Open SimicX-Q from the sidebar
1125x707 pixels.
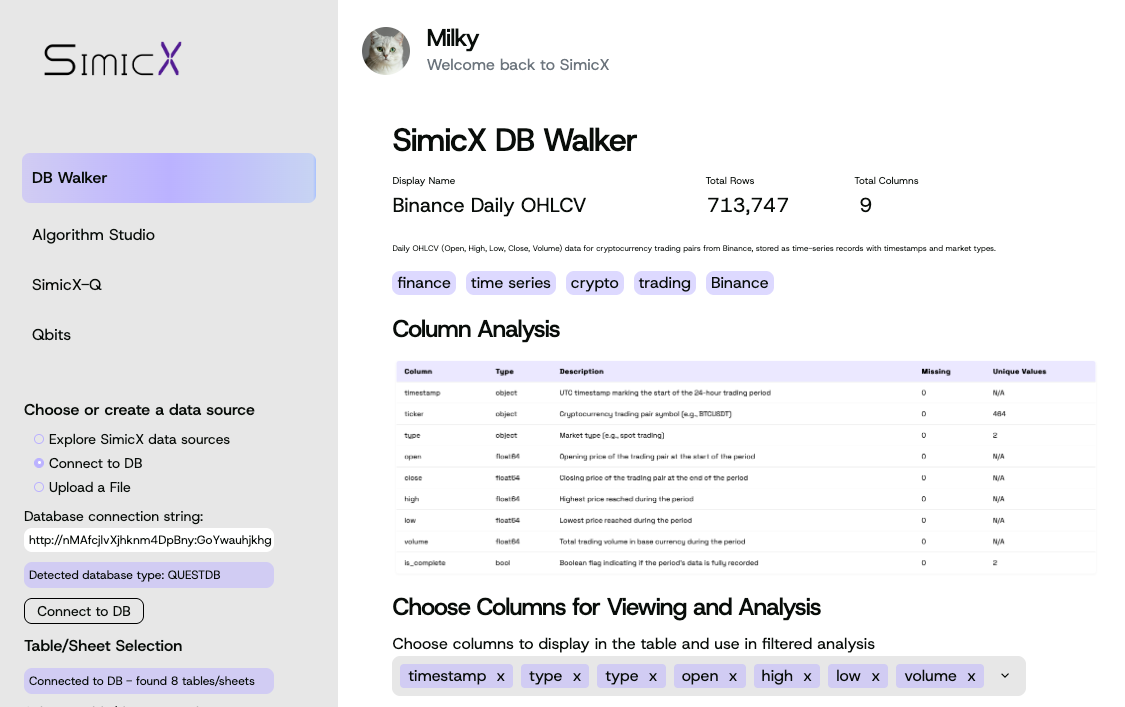point(67,285)
